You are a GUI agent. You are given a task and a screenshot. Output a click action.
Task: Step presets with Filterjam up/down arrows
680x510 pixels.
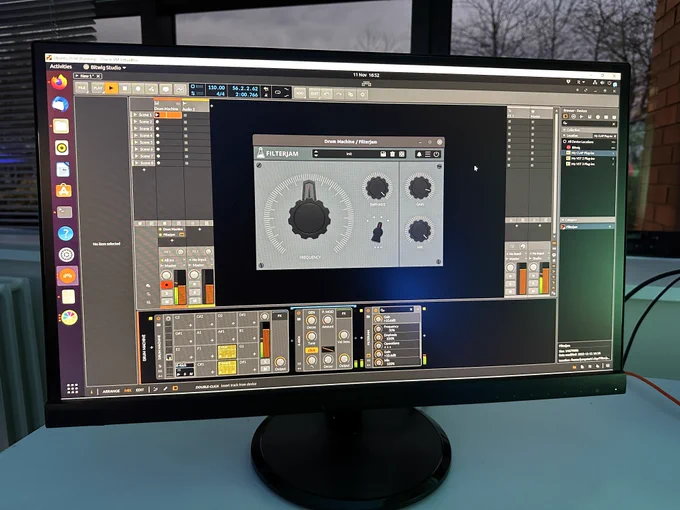(316, 154)
